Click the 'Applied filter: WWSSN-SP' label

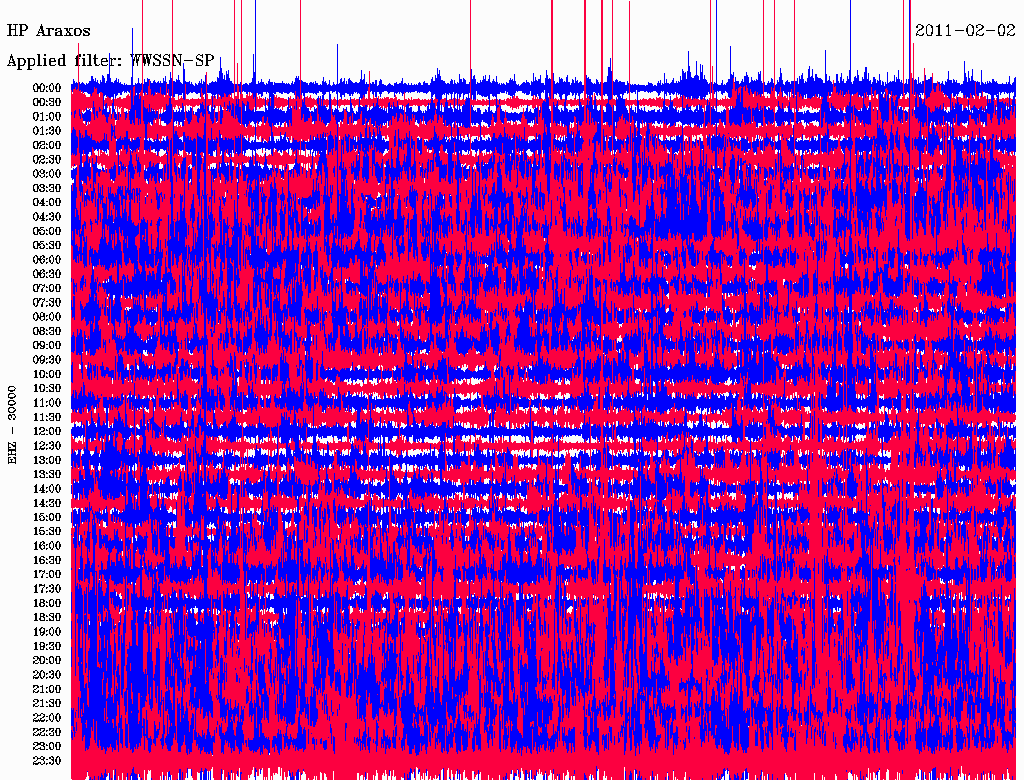(x=110, y=61)
